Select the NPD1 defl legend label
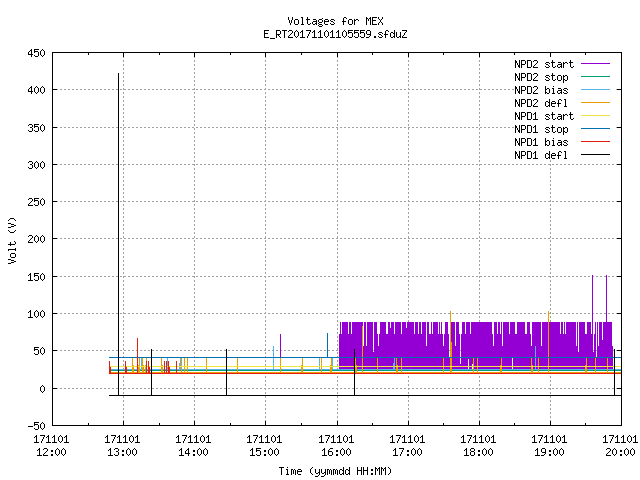 (x=541, y=155)
